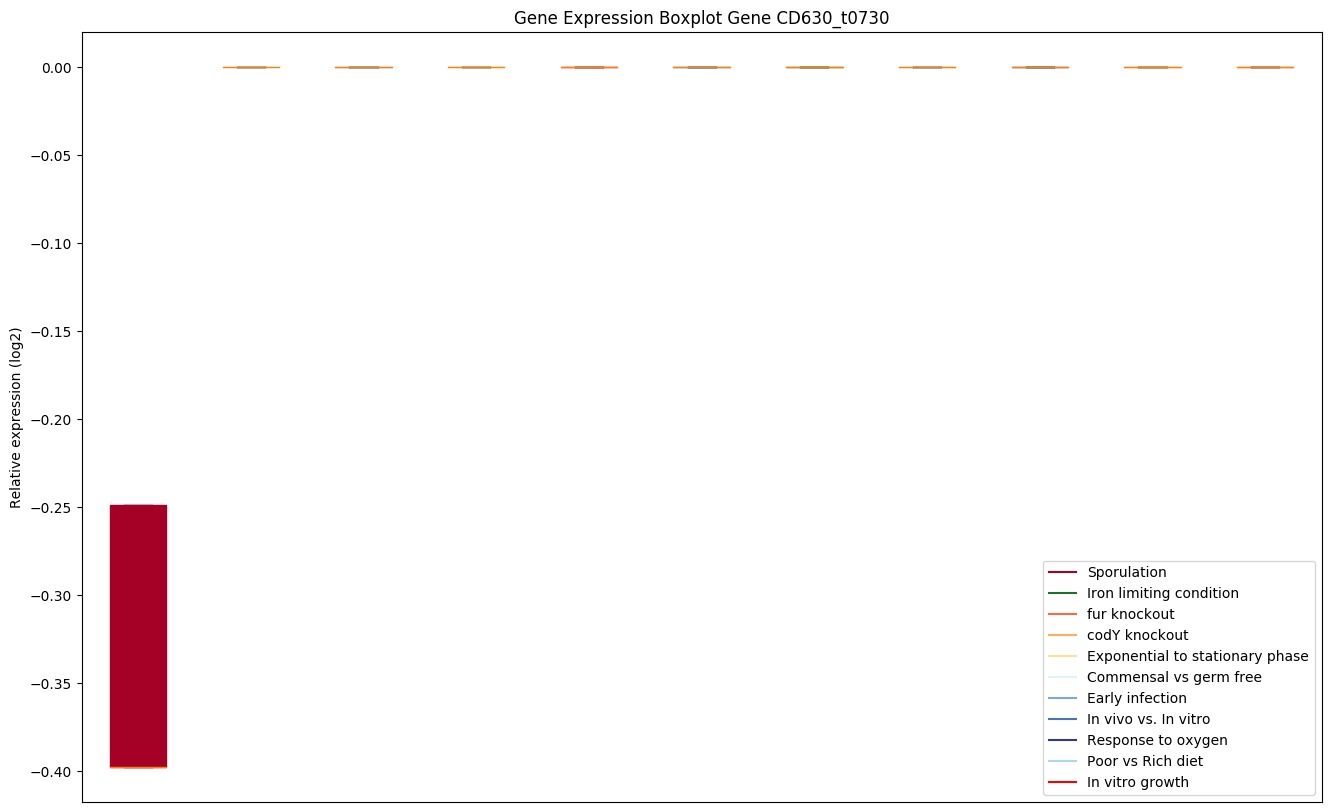Click the dark red Sporulation legend line
The image size is (1331, 812).
(x=1061, y=572)
